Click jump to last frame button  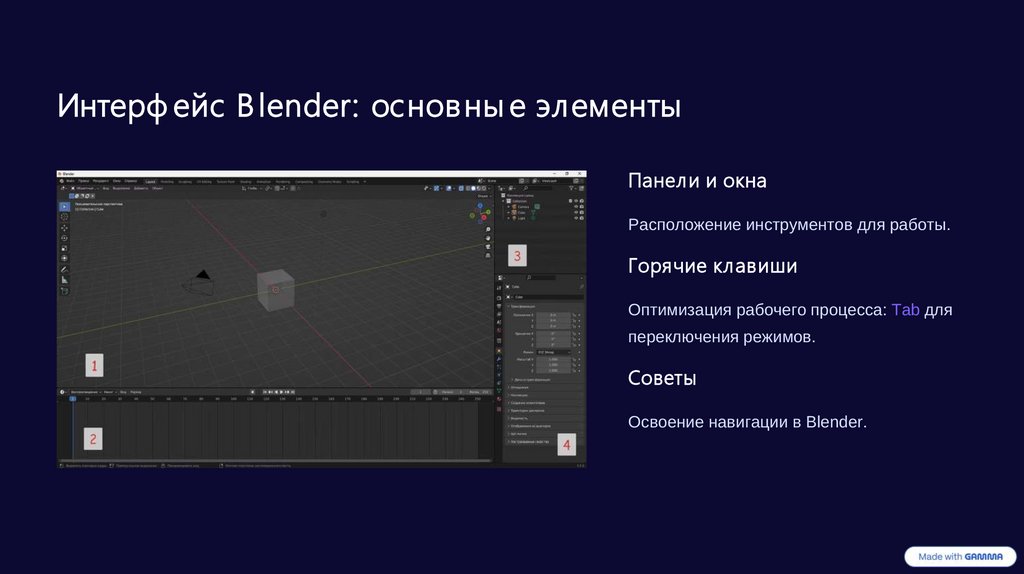coord(293,392)
